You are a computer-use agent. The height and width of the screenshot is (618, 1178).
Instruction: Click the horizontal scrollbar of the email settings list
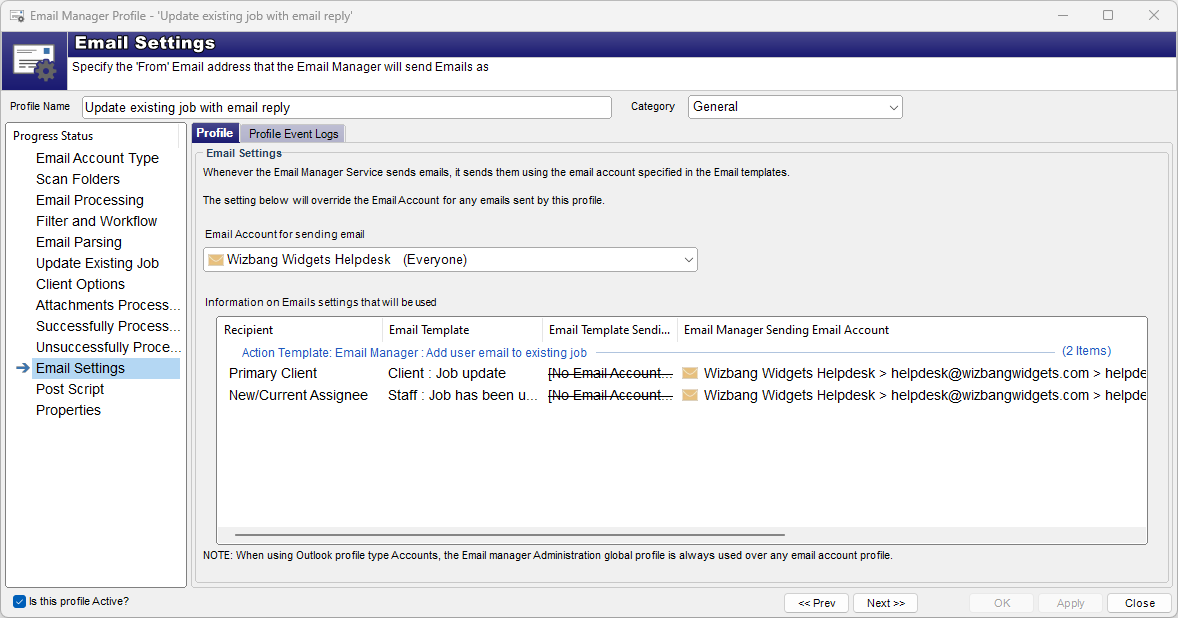point(509,535)
